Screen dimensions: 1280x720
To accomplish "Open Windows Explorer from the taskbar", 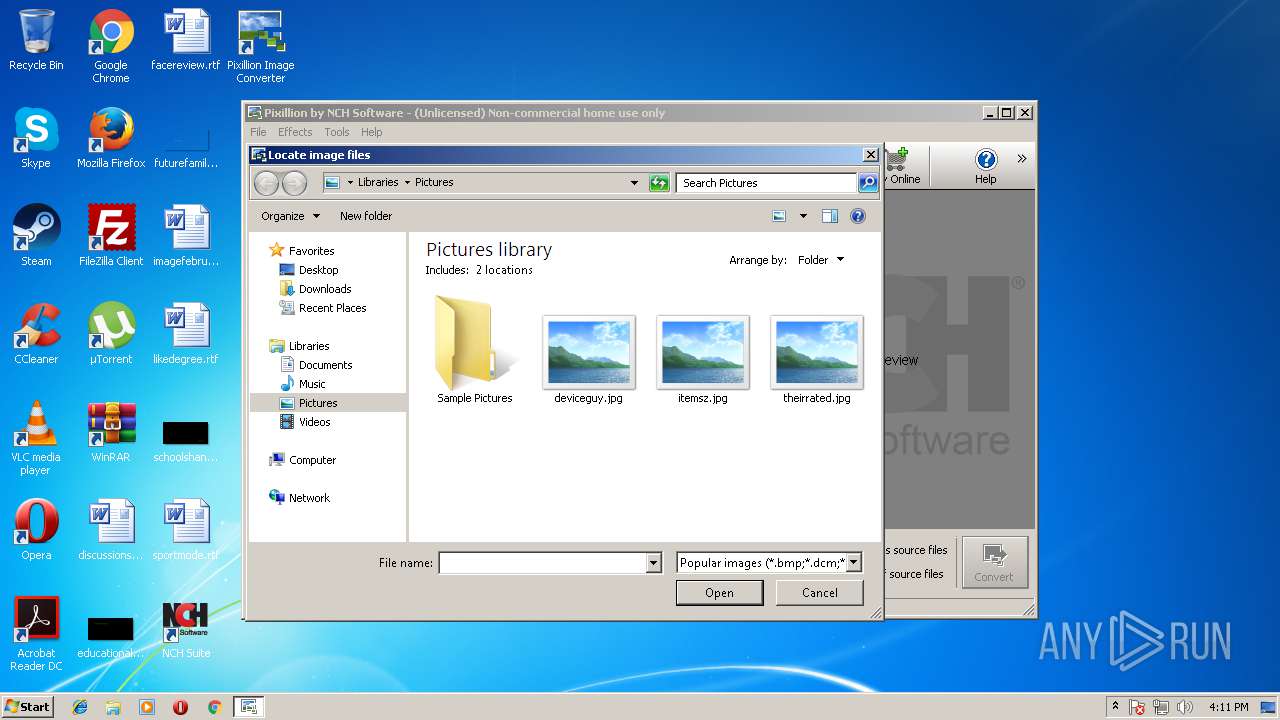I will (113, 707).
